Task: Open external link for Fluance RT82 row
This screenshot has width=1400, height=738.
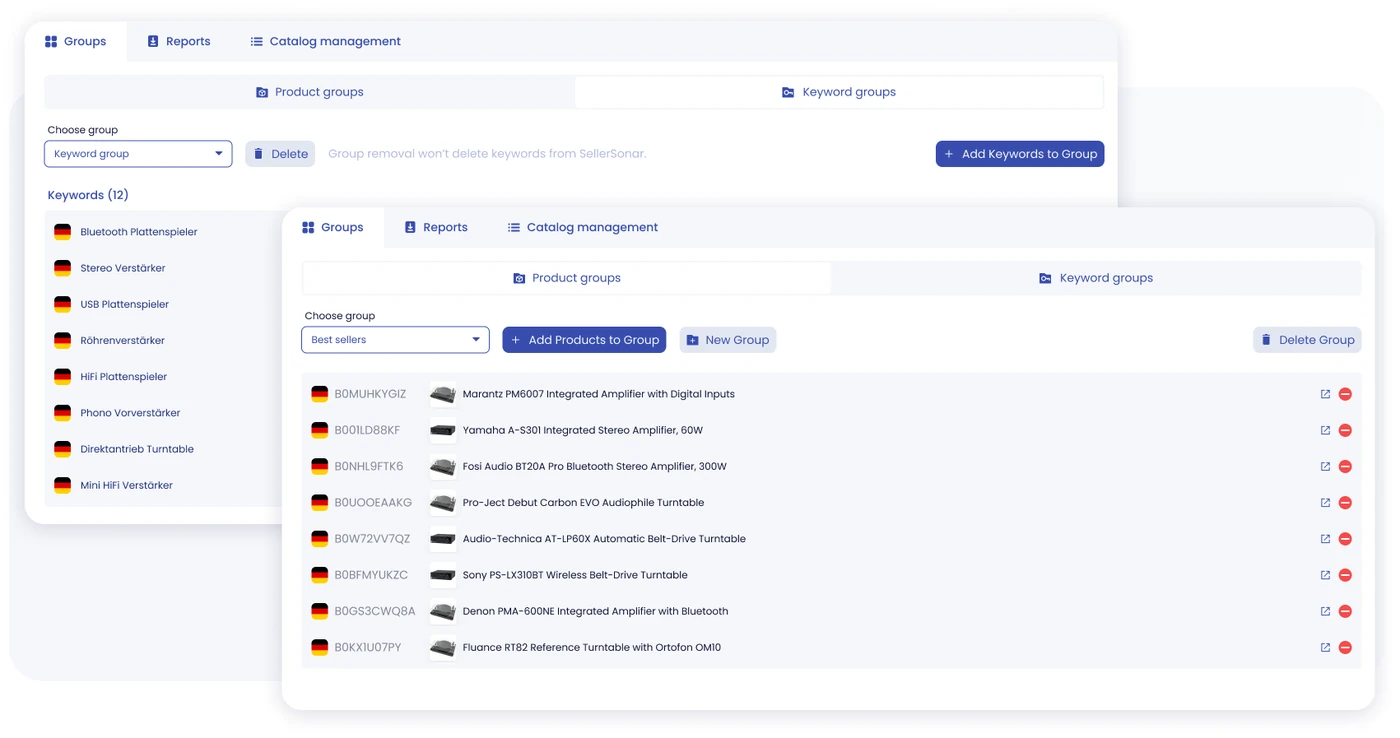Action: [1325, 647]
